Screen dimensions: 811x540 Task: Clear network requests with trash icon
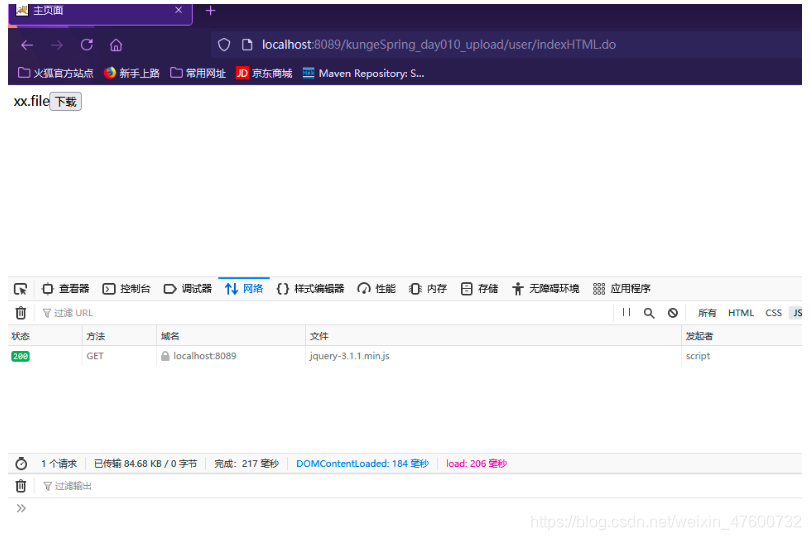(21, 313)
